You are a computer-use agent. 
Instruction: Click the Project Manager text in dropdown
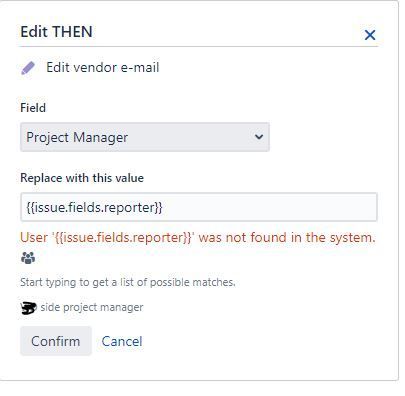[x=77, y=137]
